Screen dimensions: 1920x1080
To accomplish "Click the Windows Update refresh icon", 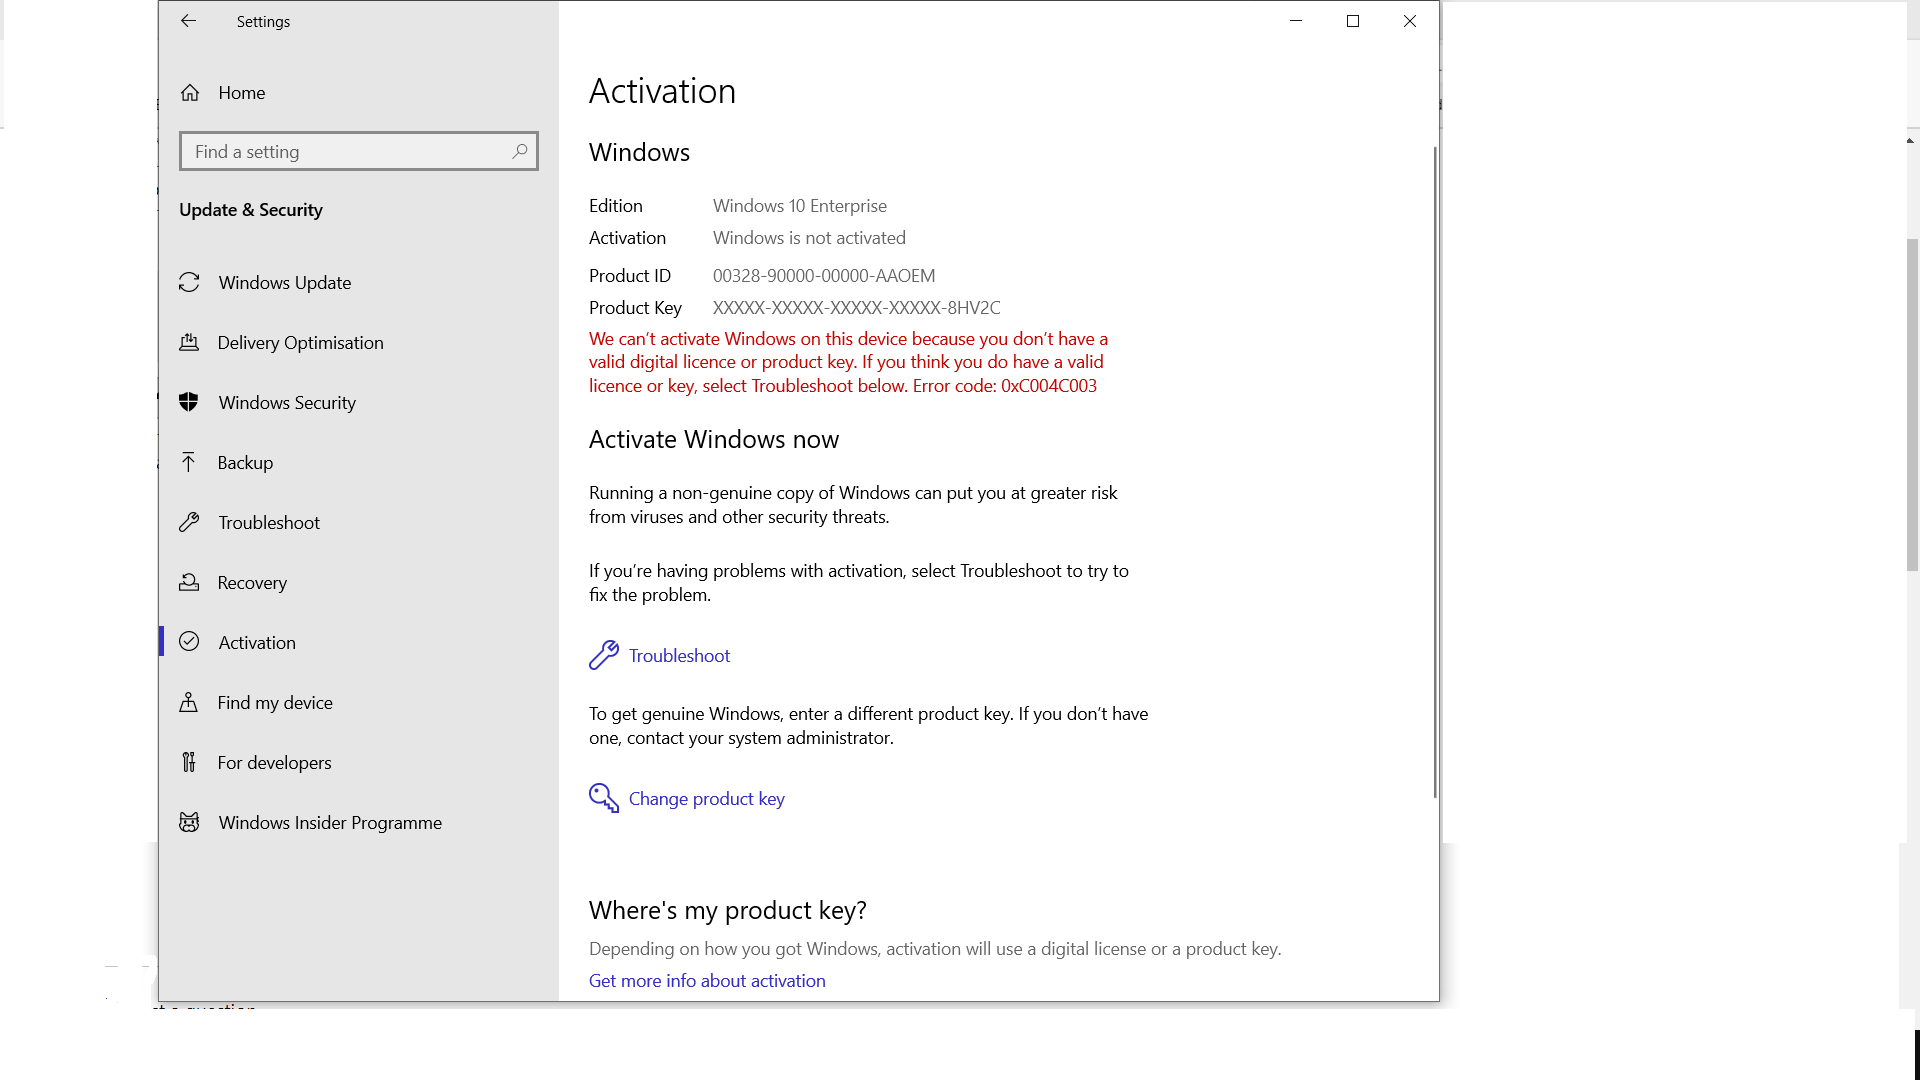I will (x=189, y=282).
